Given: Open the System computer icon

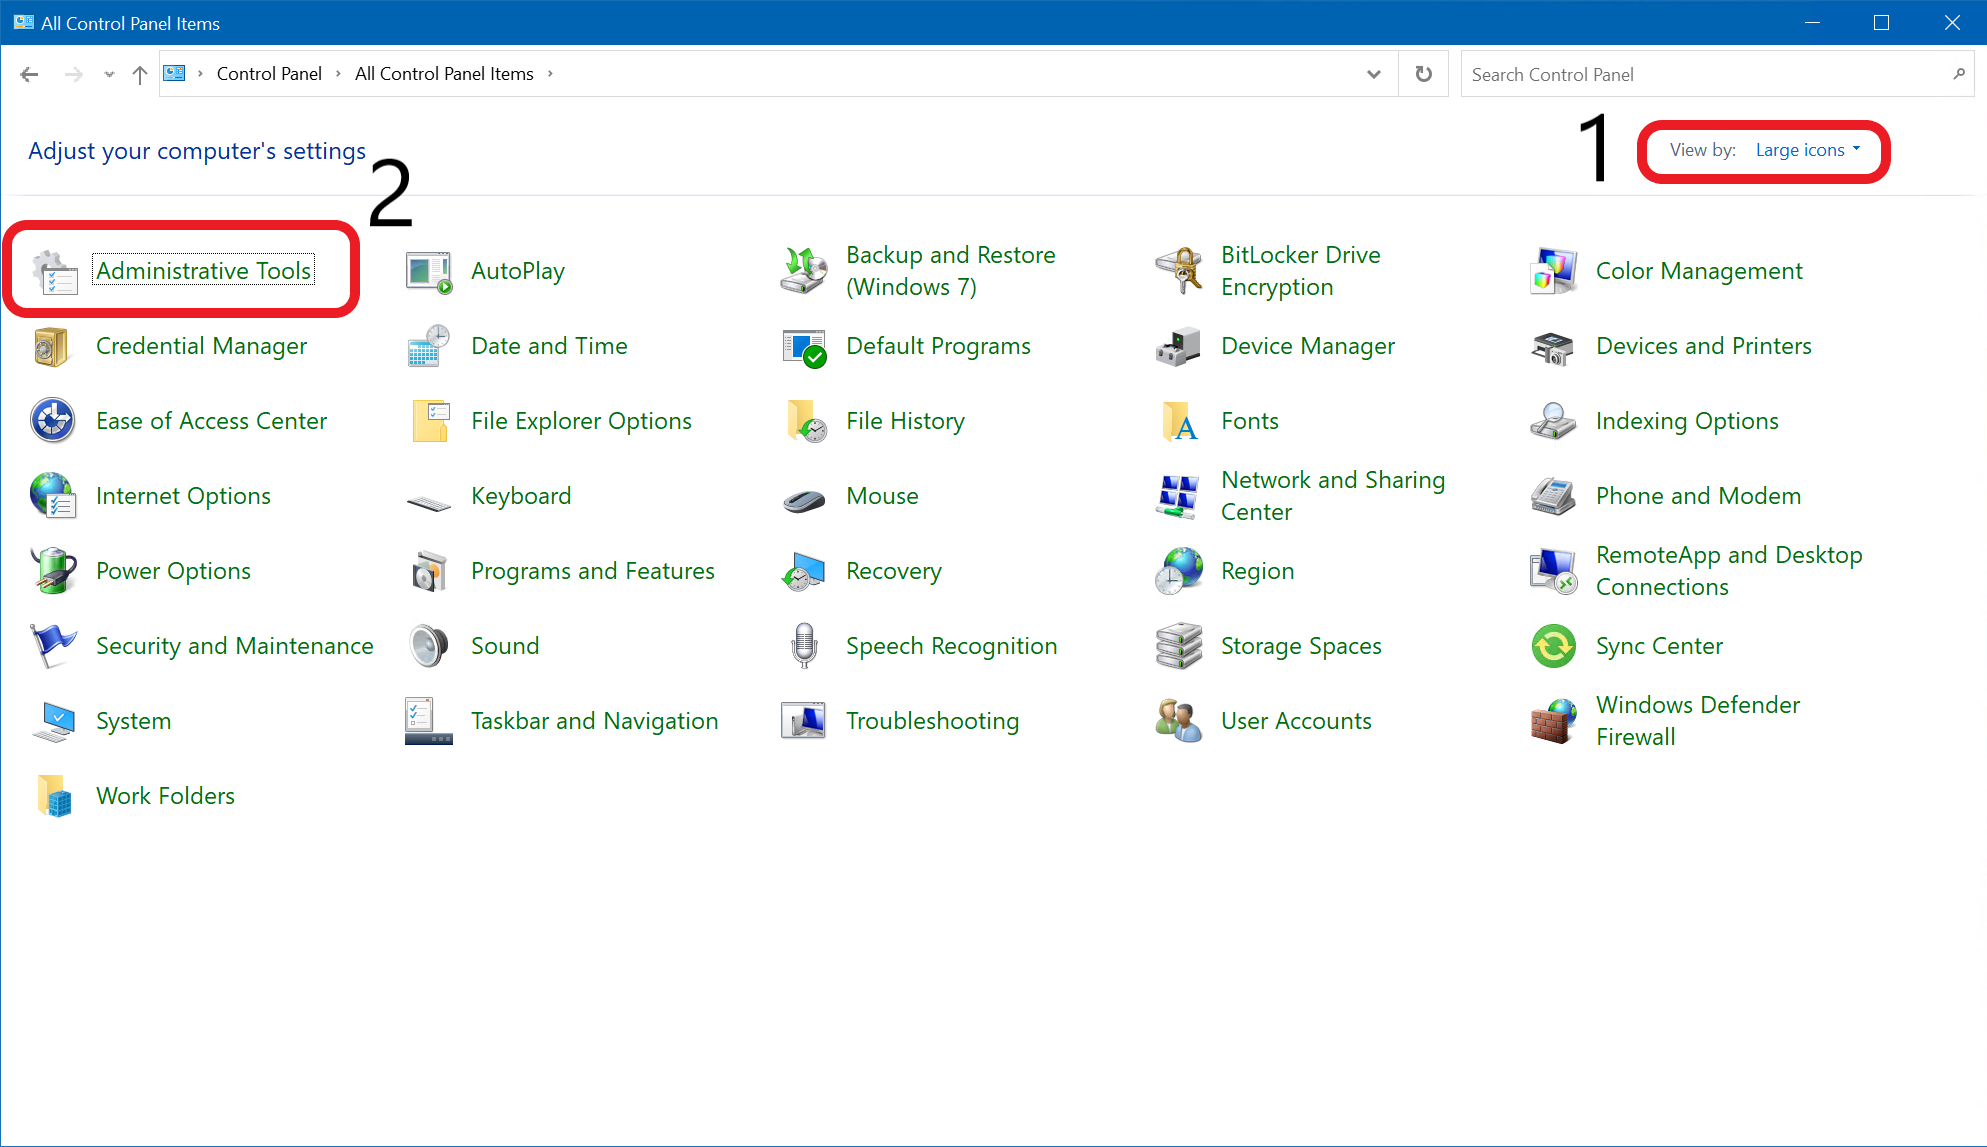Looking at the screenshot, I should pyautogui.click(x=54, y=722).
